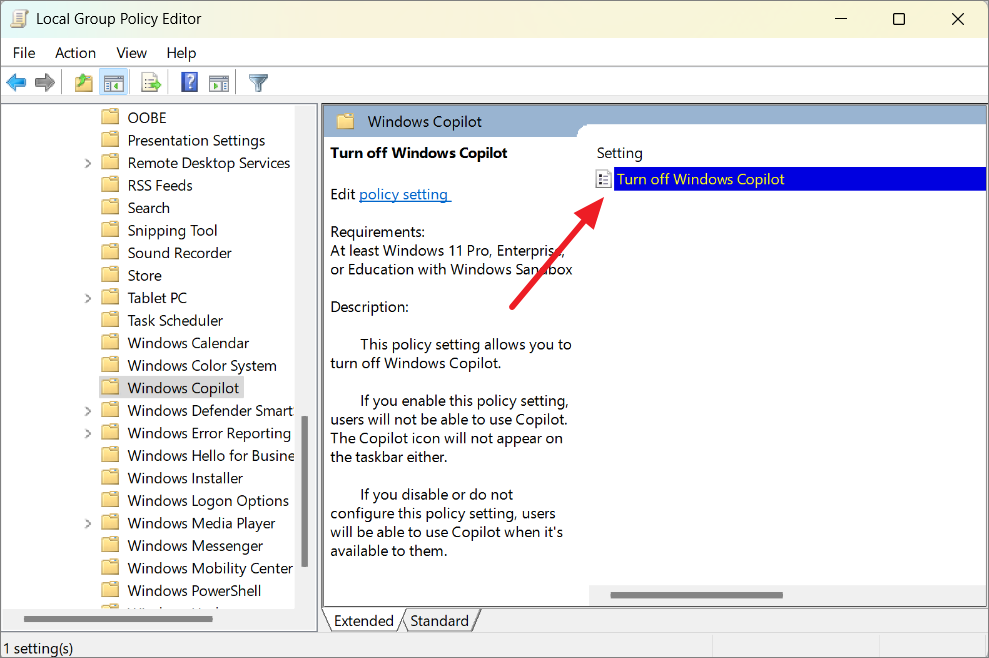Open Help via blue question mark icon
This screenshot has width=989, height=658.
click(189, 82)
